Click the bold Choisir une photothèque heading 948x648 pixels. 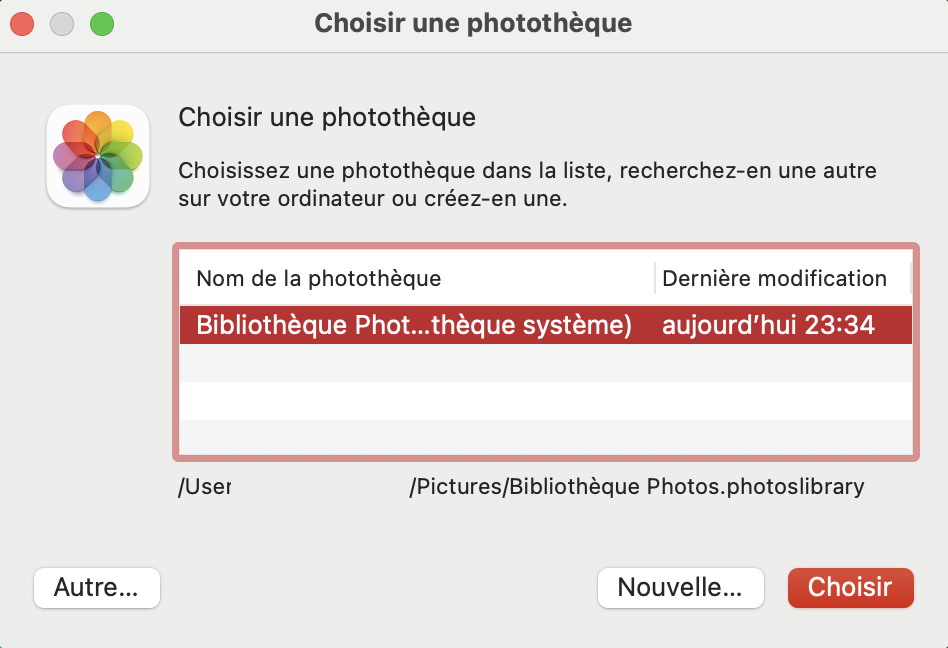coord(326,118)
